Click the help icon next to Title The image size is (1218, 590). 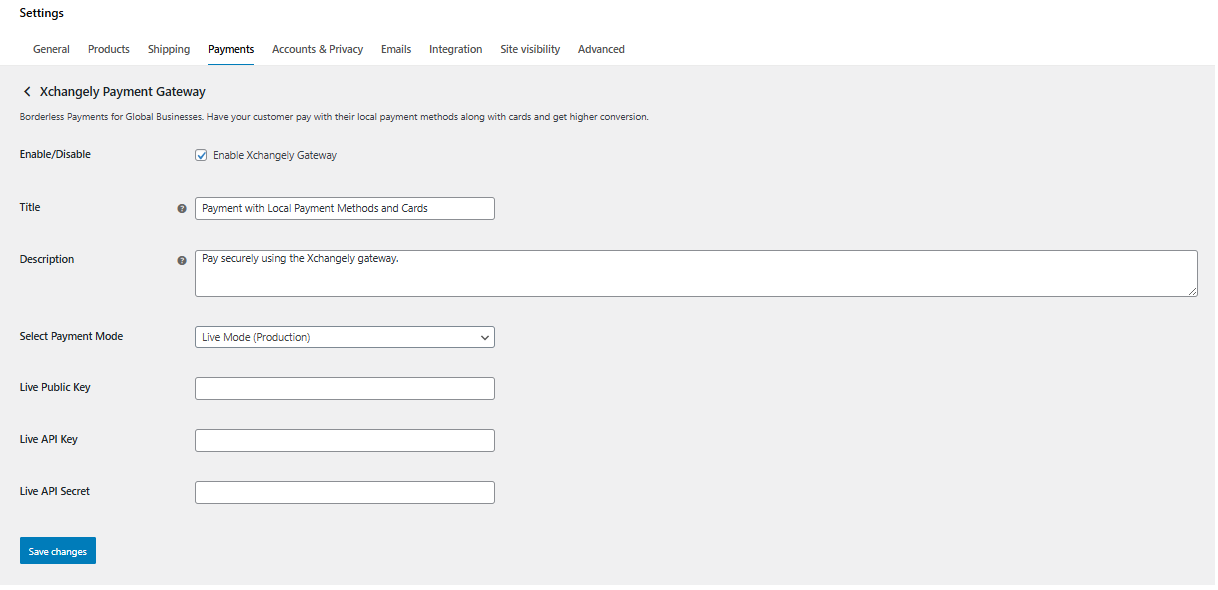pyautogui.click(x=182, y=208)
